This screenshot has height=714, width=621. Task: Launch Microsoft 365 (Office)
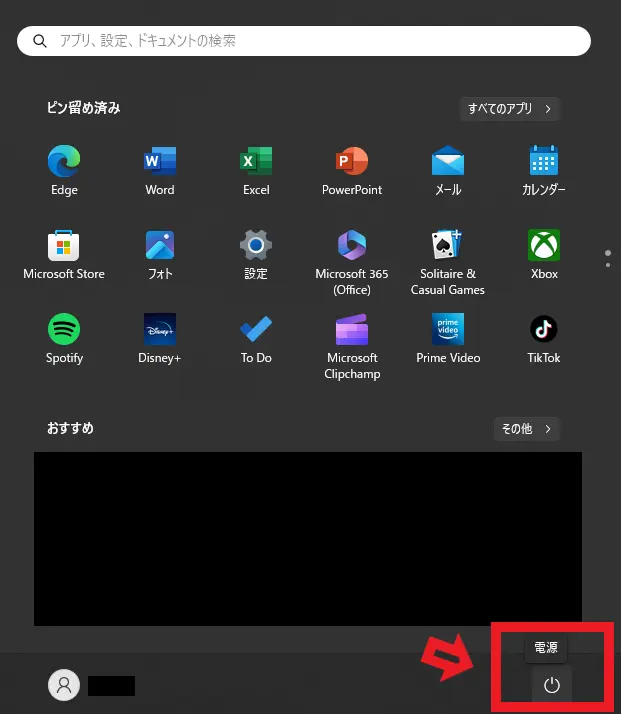pos(352,245)
